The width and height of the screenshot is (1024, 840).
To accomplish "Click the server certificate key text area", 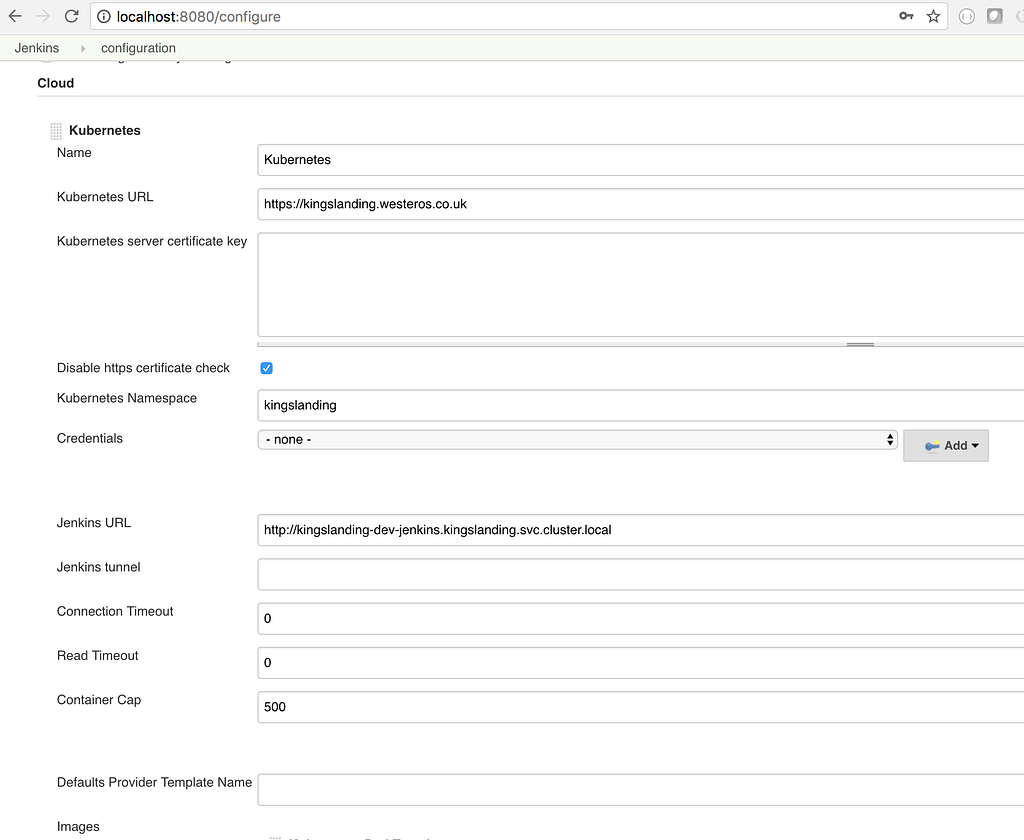I will point(641,285).
